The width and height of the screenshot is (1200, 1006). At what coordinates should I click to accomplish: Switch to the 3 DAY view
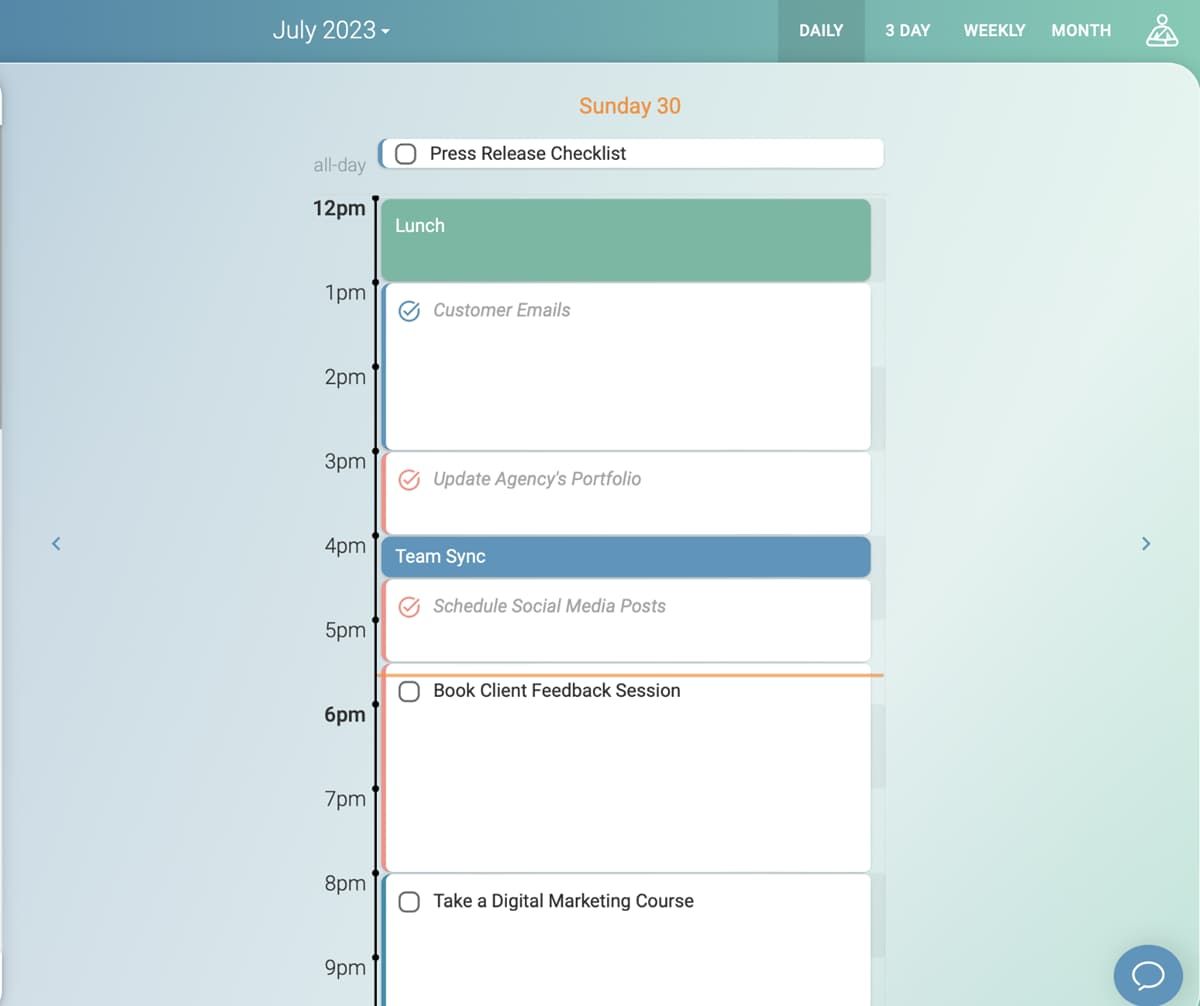pos(907,31)
